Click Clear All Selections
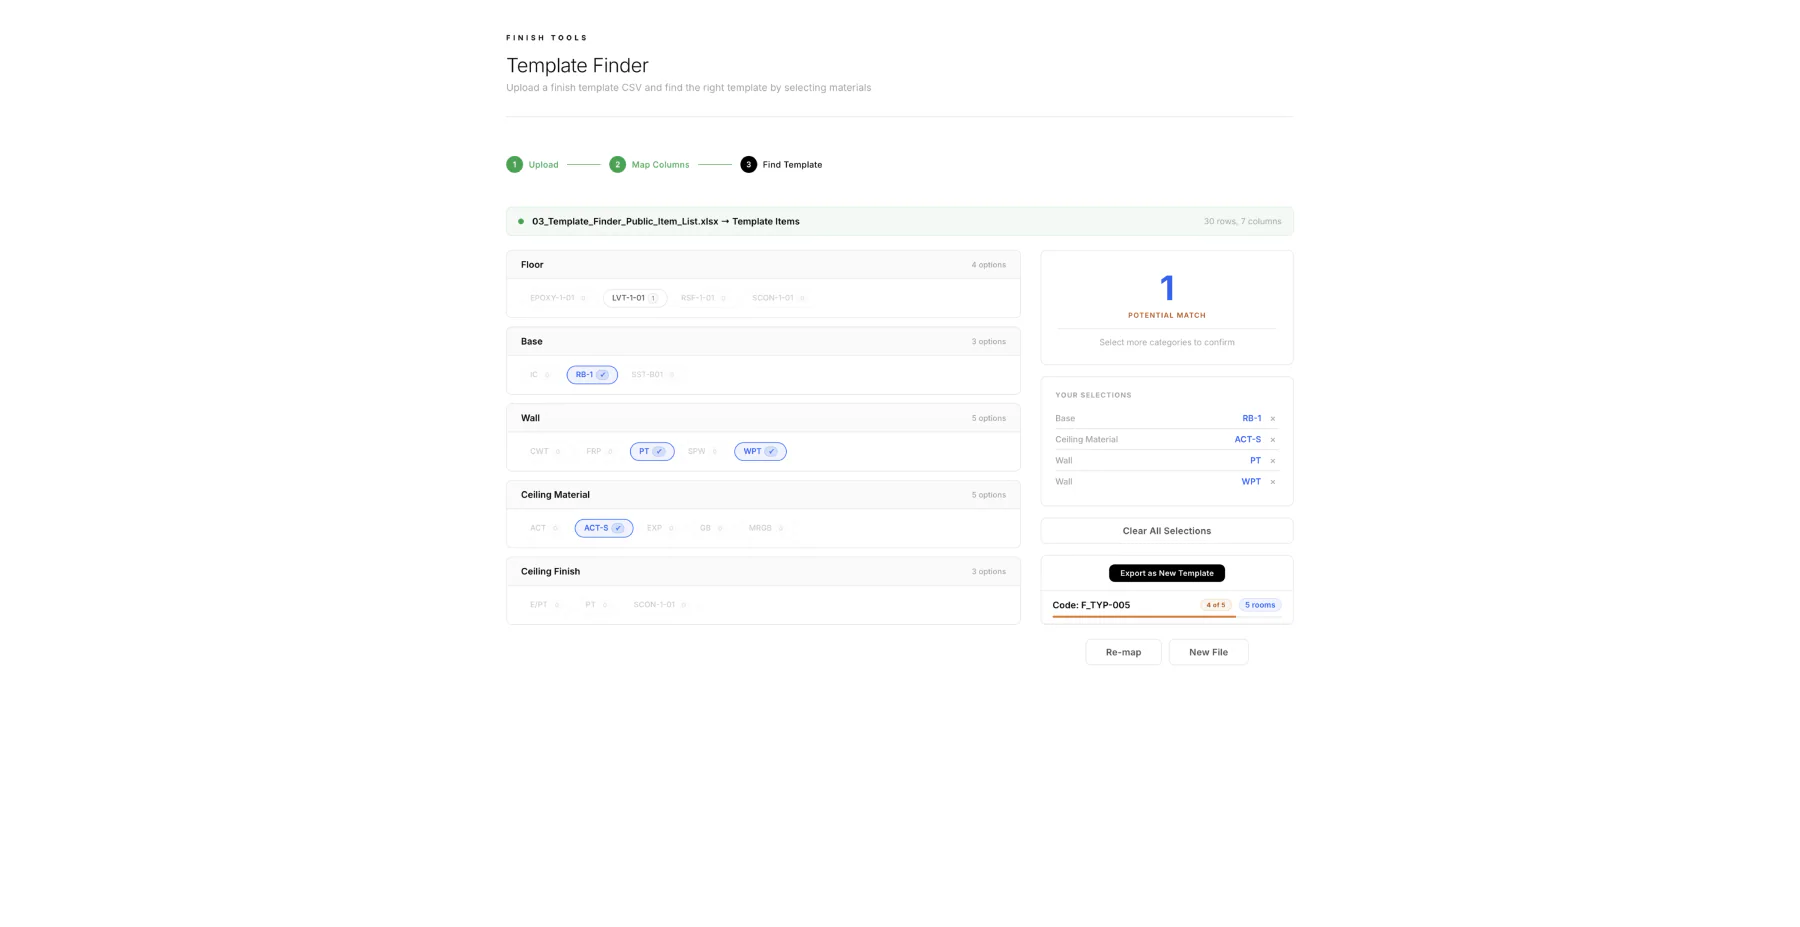1800x927 pixels. (1166, 530)
